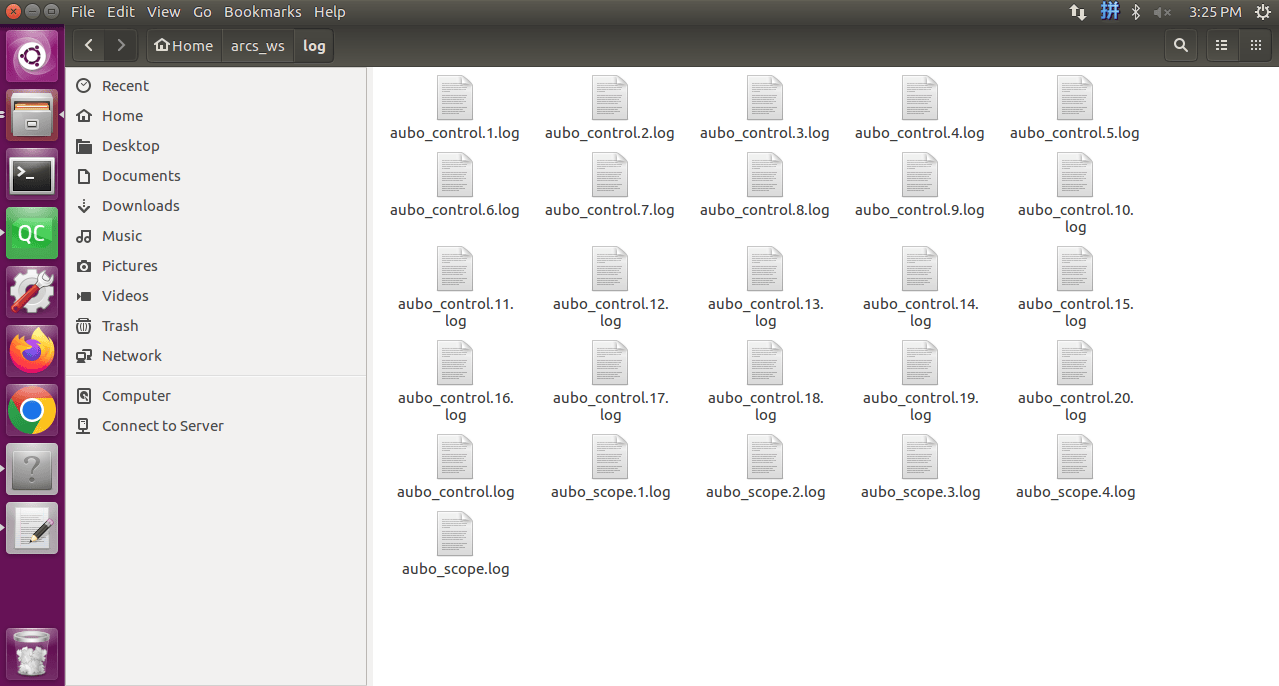Open the Trash icon in the dock
The height and width of the screenshot is (686, 1279).
click(x=33, y=654)
